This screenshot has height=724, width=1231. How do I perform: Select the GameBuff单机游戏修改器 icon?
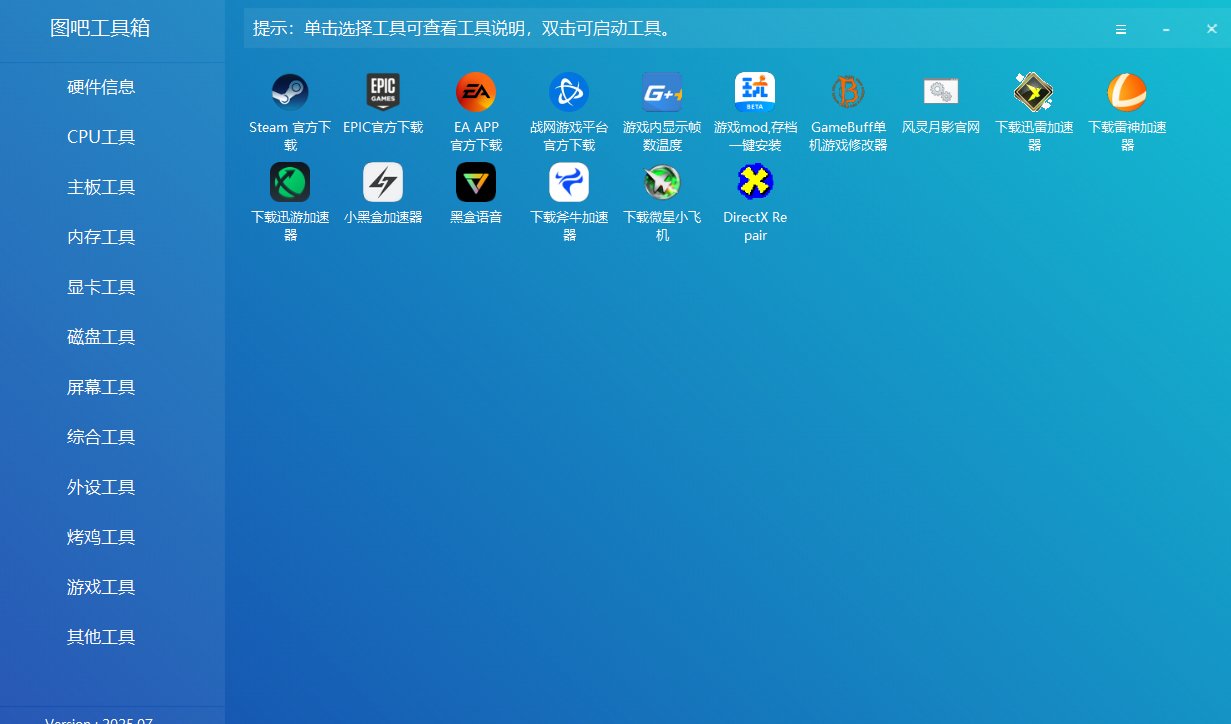(x=848, y=92)
